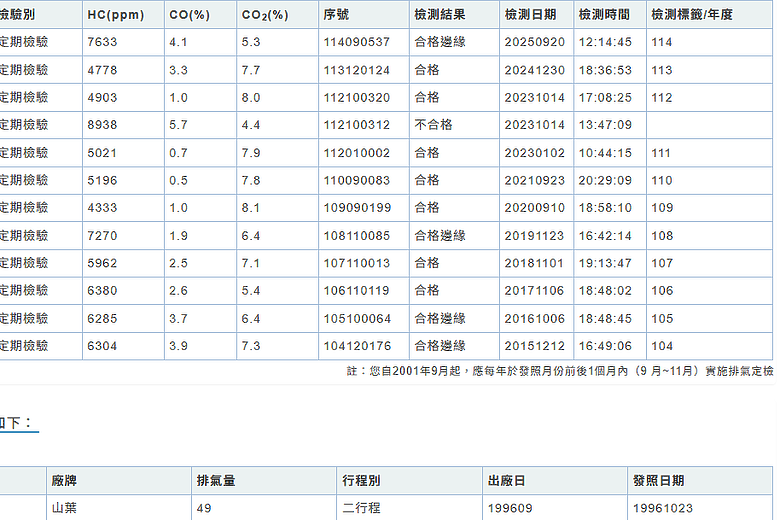Select HC value 6304

tap(102, 346)
